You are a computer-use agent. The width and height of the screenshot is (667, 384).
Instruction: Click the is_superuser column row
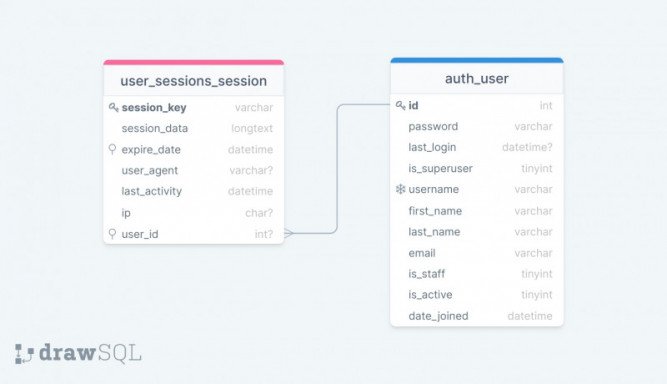[477, 168]
